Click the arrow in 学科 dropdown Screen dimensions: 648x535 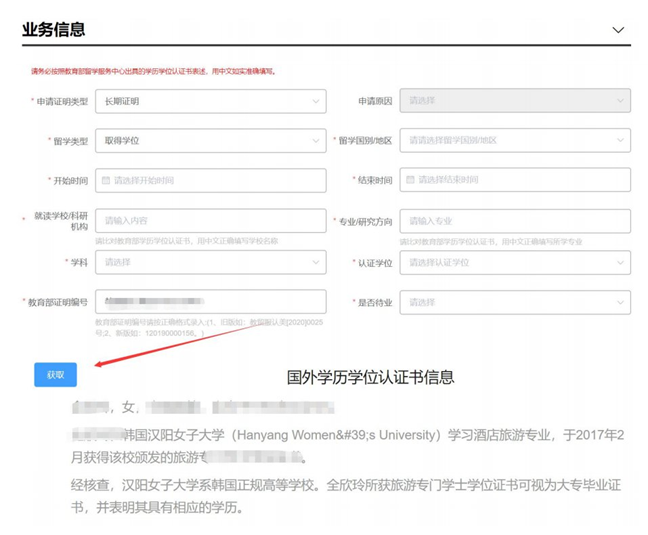[x=316, y=262]
